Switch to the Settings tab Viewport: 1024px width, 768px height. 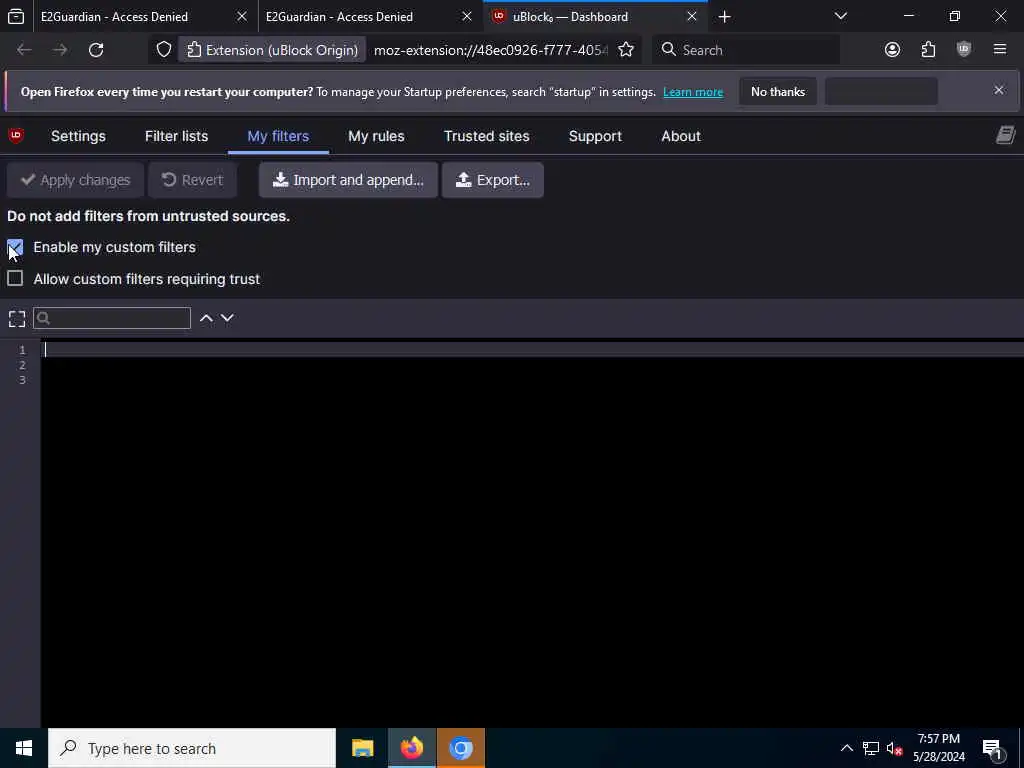point(78,136)
